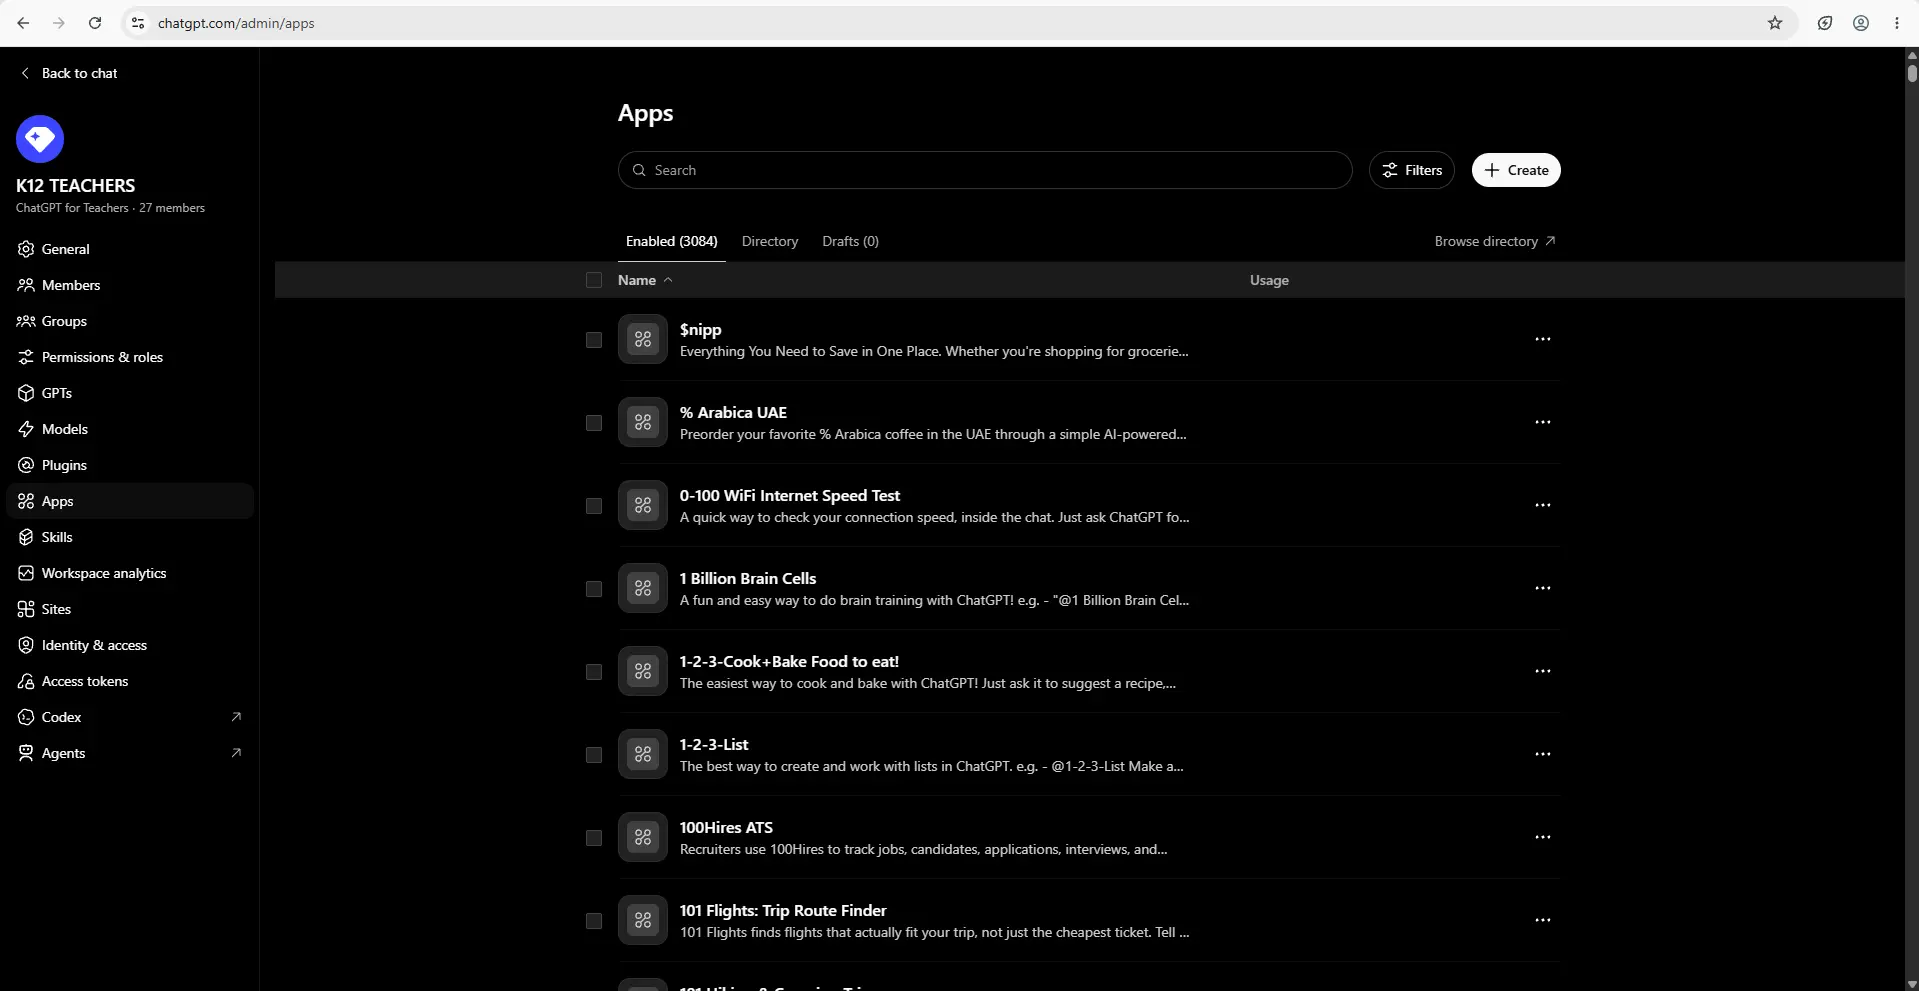View Workspace analytics
1919x991 pixels.
click(x=130, y=573)
